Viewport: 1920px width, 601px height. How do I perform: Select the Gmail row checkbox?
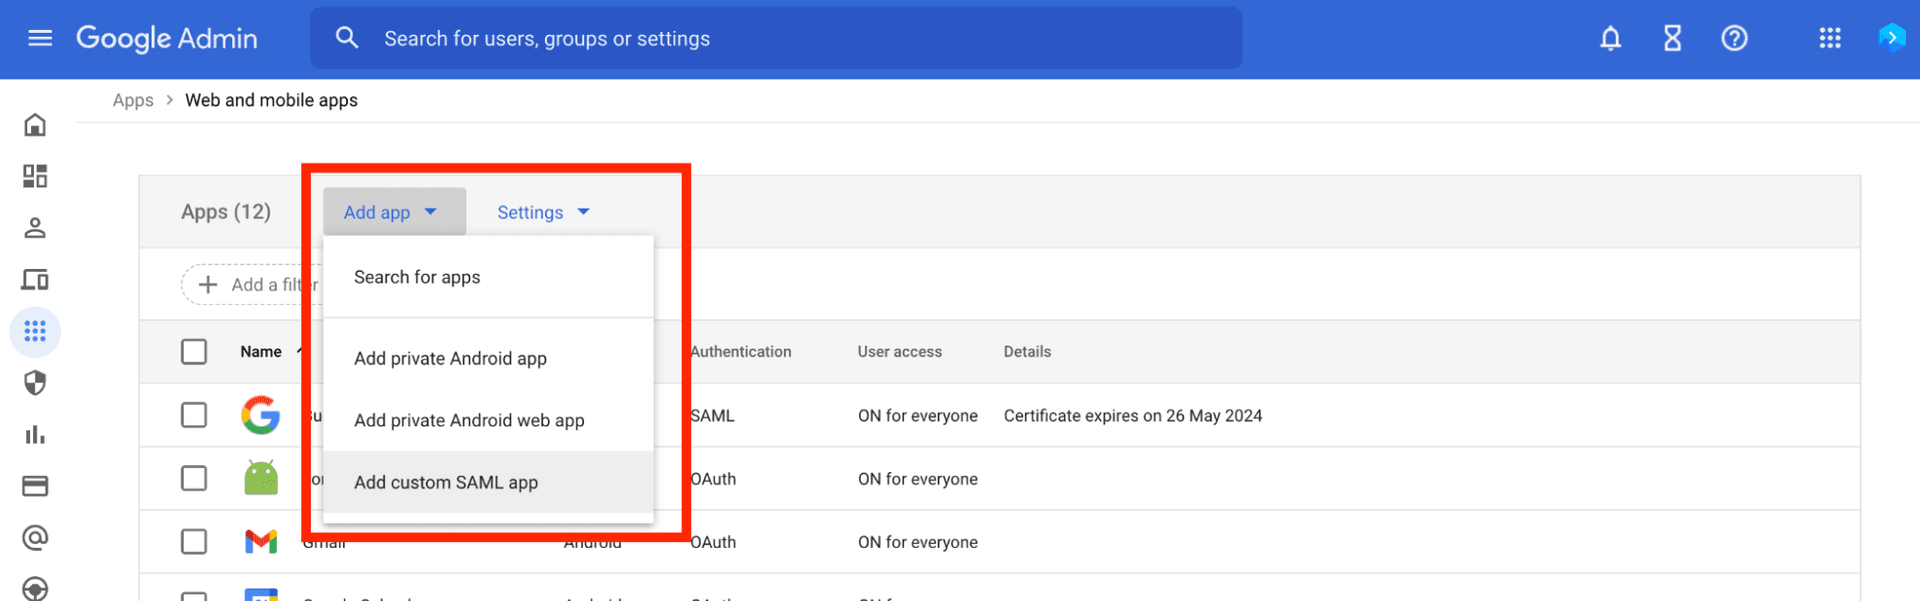[x=194, y=542]
